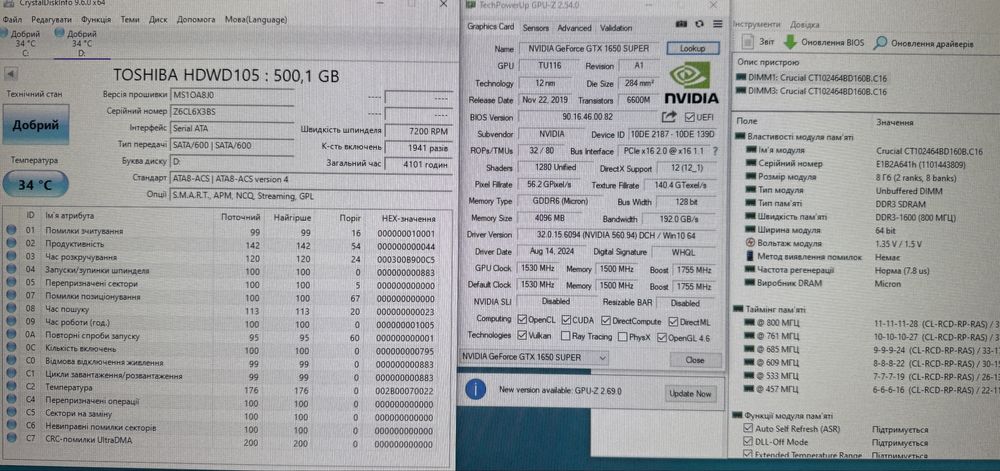
Task: Click the GPU-Z refresh icon
Action: click(700, 24)
